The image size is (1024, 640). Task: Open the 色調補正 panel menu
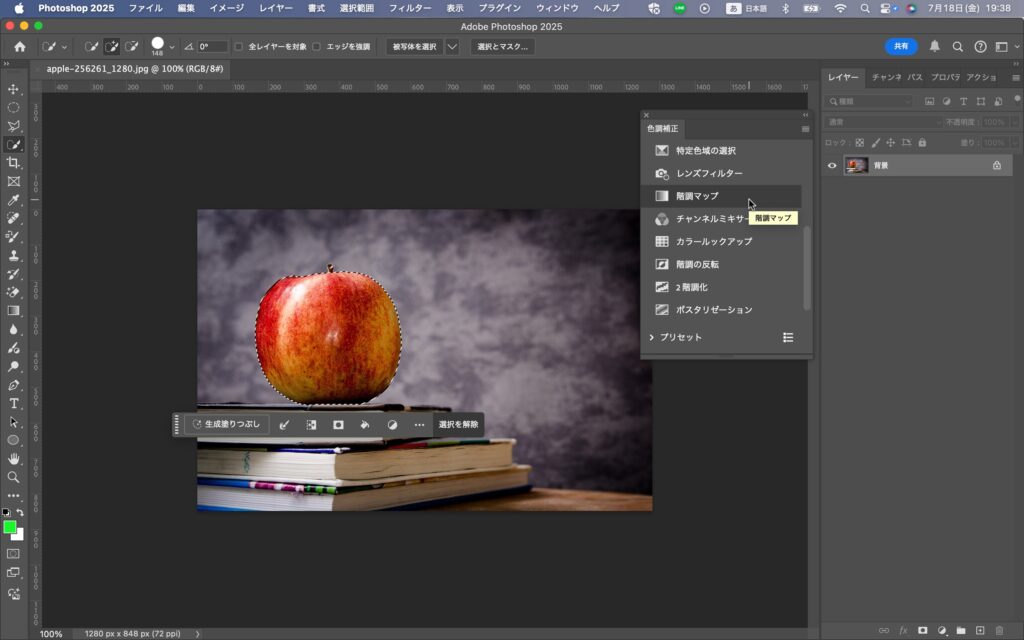tap(805, 129)
